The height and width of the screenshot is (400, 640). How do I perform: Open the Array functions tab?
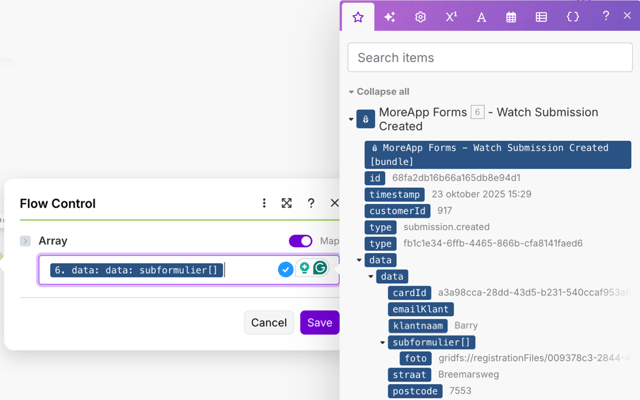pos(541,17)
